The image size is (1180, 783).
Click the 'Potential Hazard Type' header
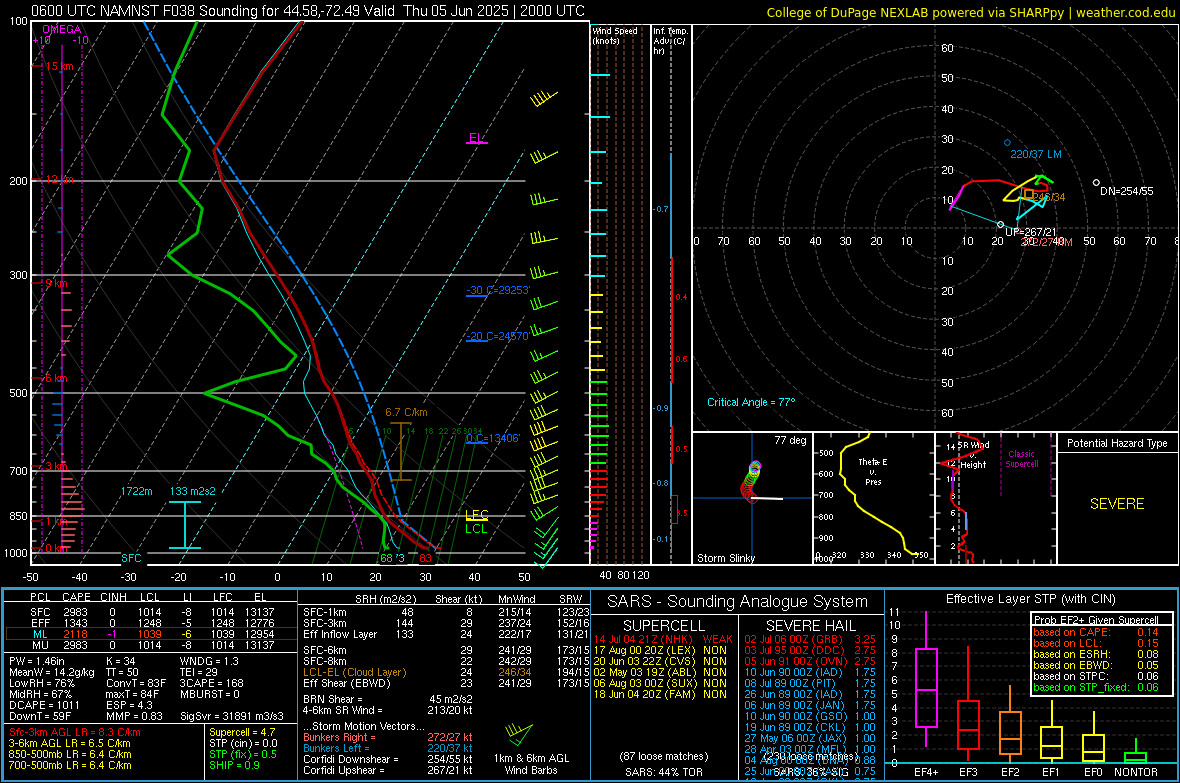(x=1117, y=443)
